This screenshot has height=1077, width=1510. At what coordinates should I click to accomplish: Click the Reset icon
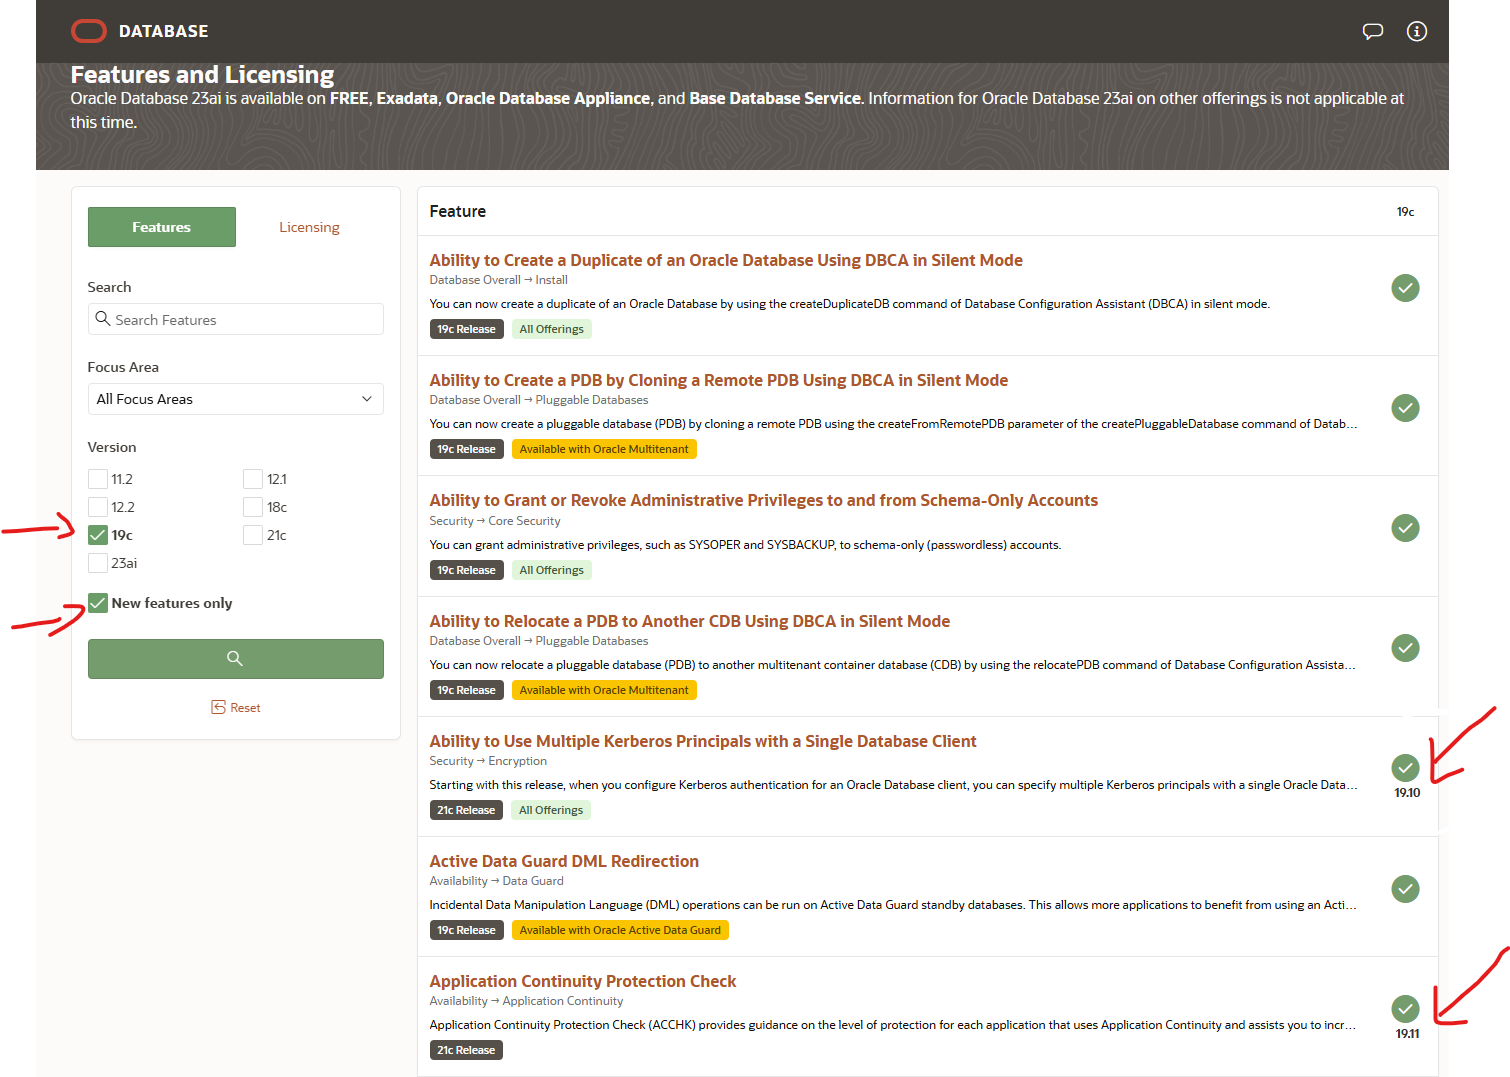click(218, 707)
